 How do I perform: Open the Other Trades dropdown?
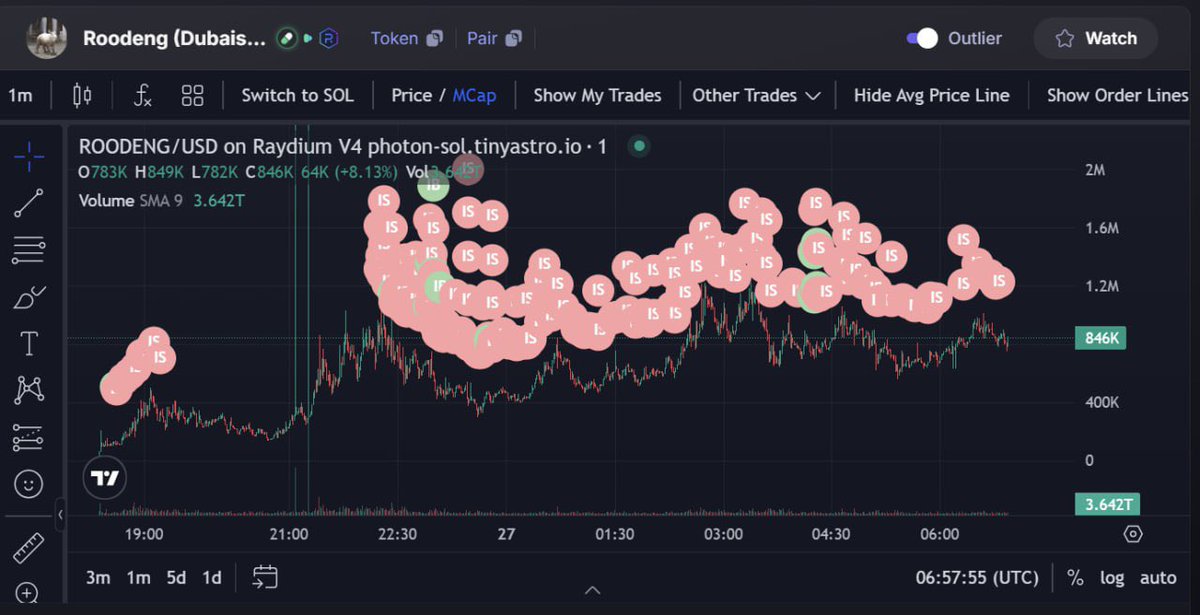click(757, 95)
